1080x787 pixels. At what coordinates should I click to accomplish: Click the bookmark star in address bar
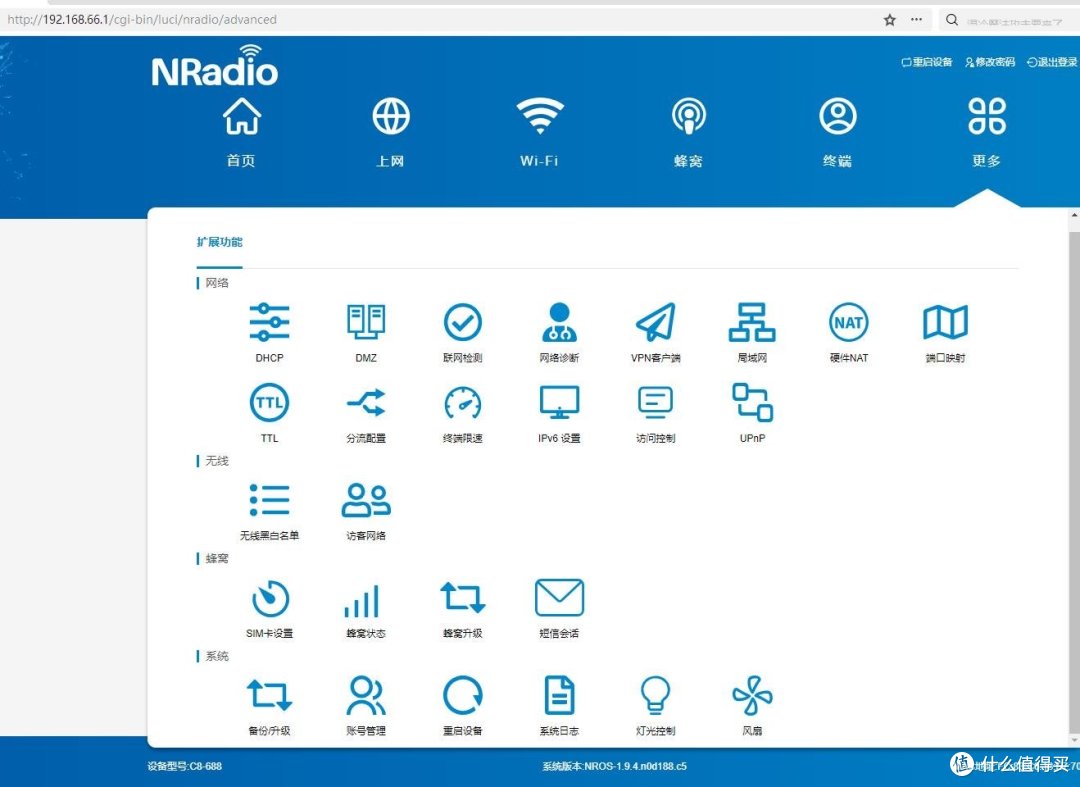(890, 20)
